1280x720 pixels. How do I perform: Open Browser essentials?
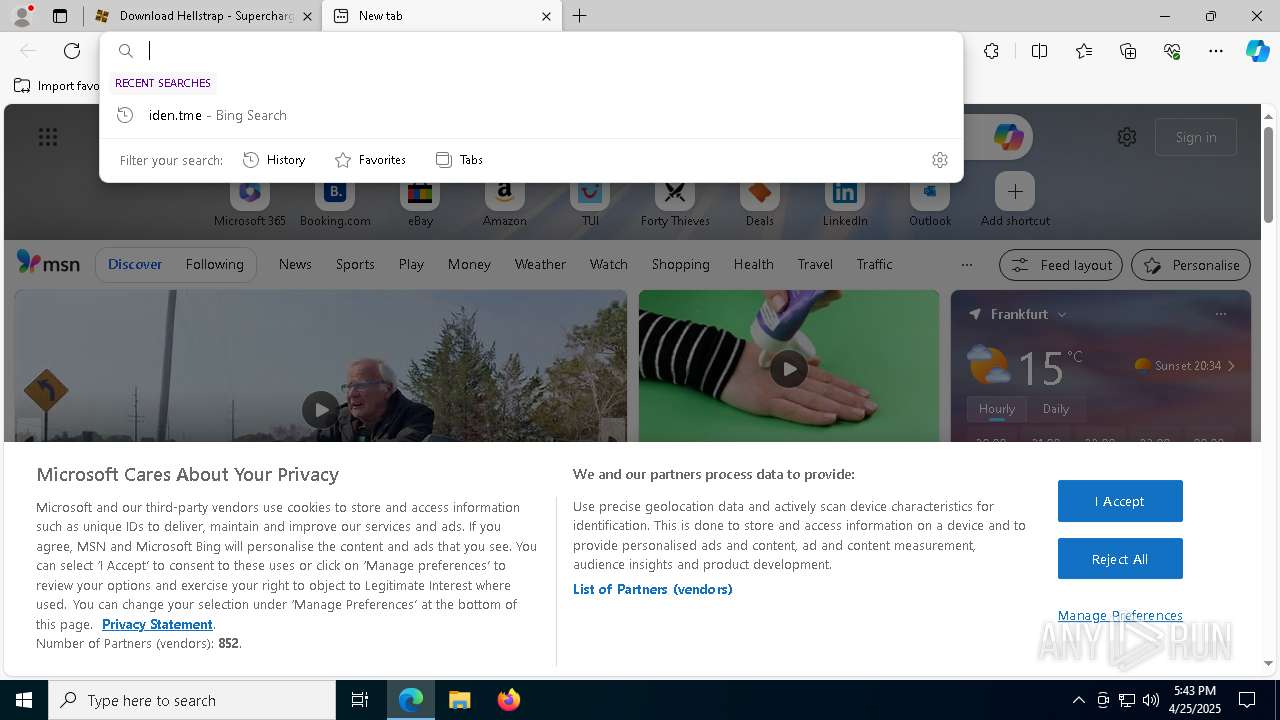click(1172, 51)
